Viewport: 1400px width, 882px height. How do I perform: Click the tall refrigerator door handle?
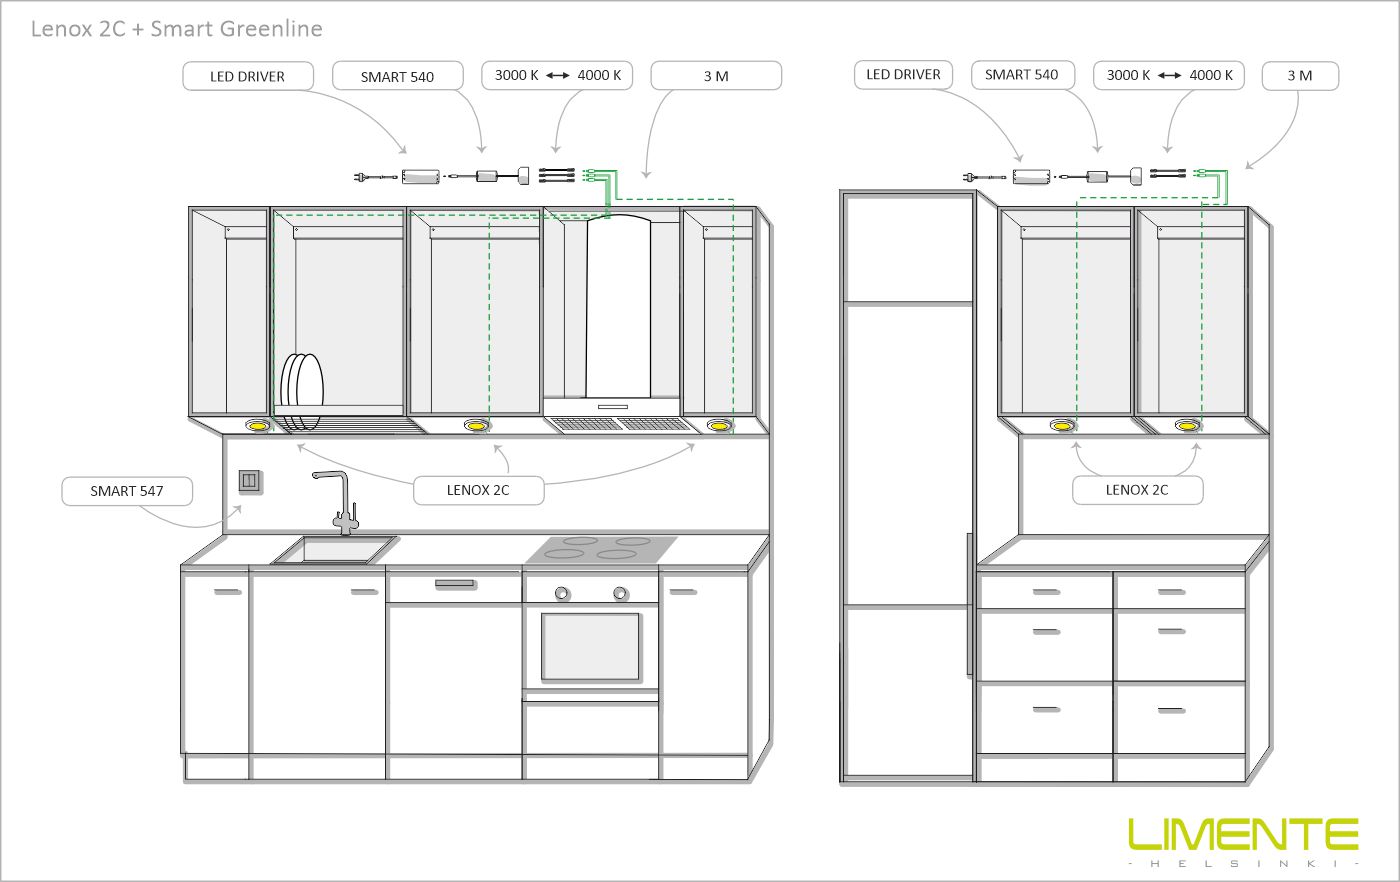coord(969,605)
